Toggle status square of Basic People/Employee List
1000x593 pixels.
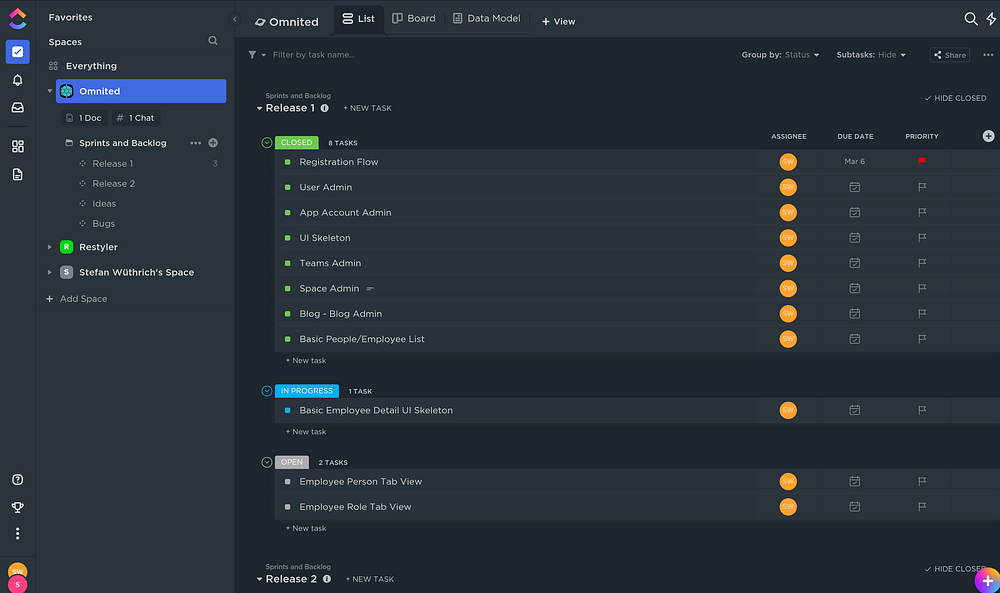[288, 339]
